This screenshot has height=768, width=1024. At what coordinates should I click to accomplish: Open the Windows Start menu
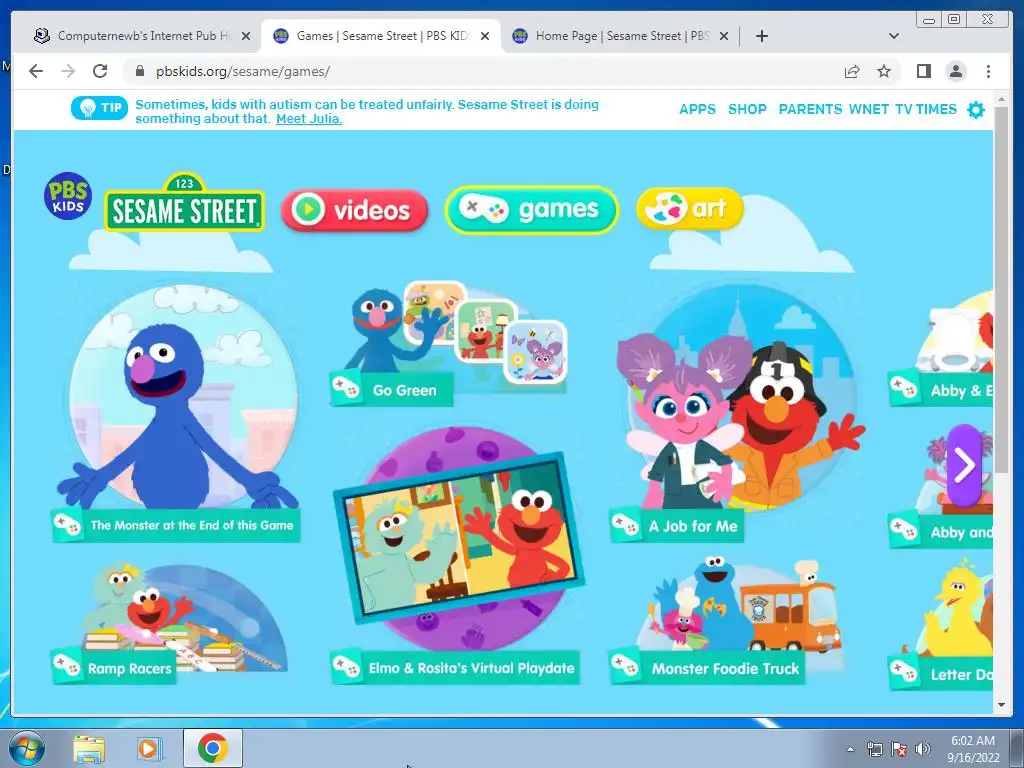(26, 748)
